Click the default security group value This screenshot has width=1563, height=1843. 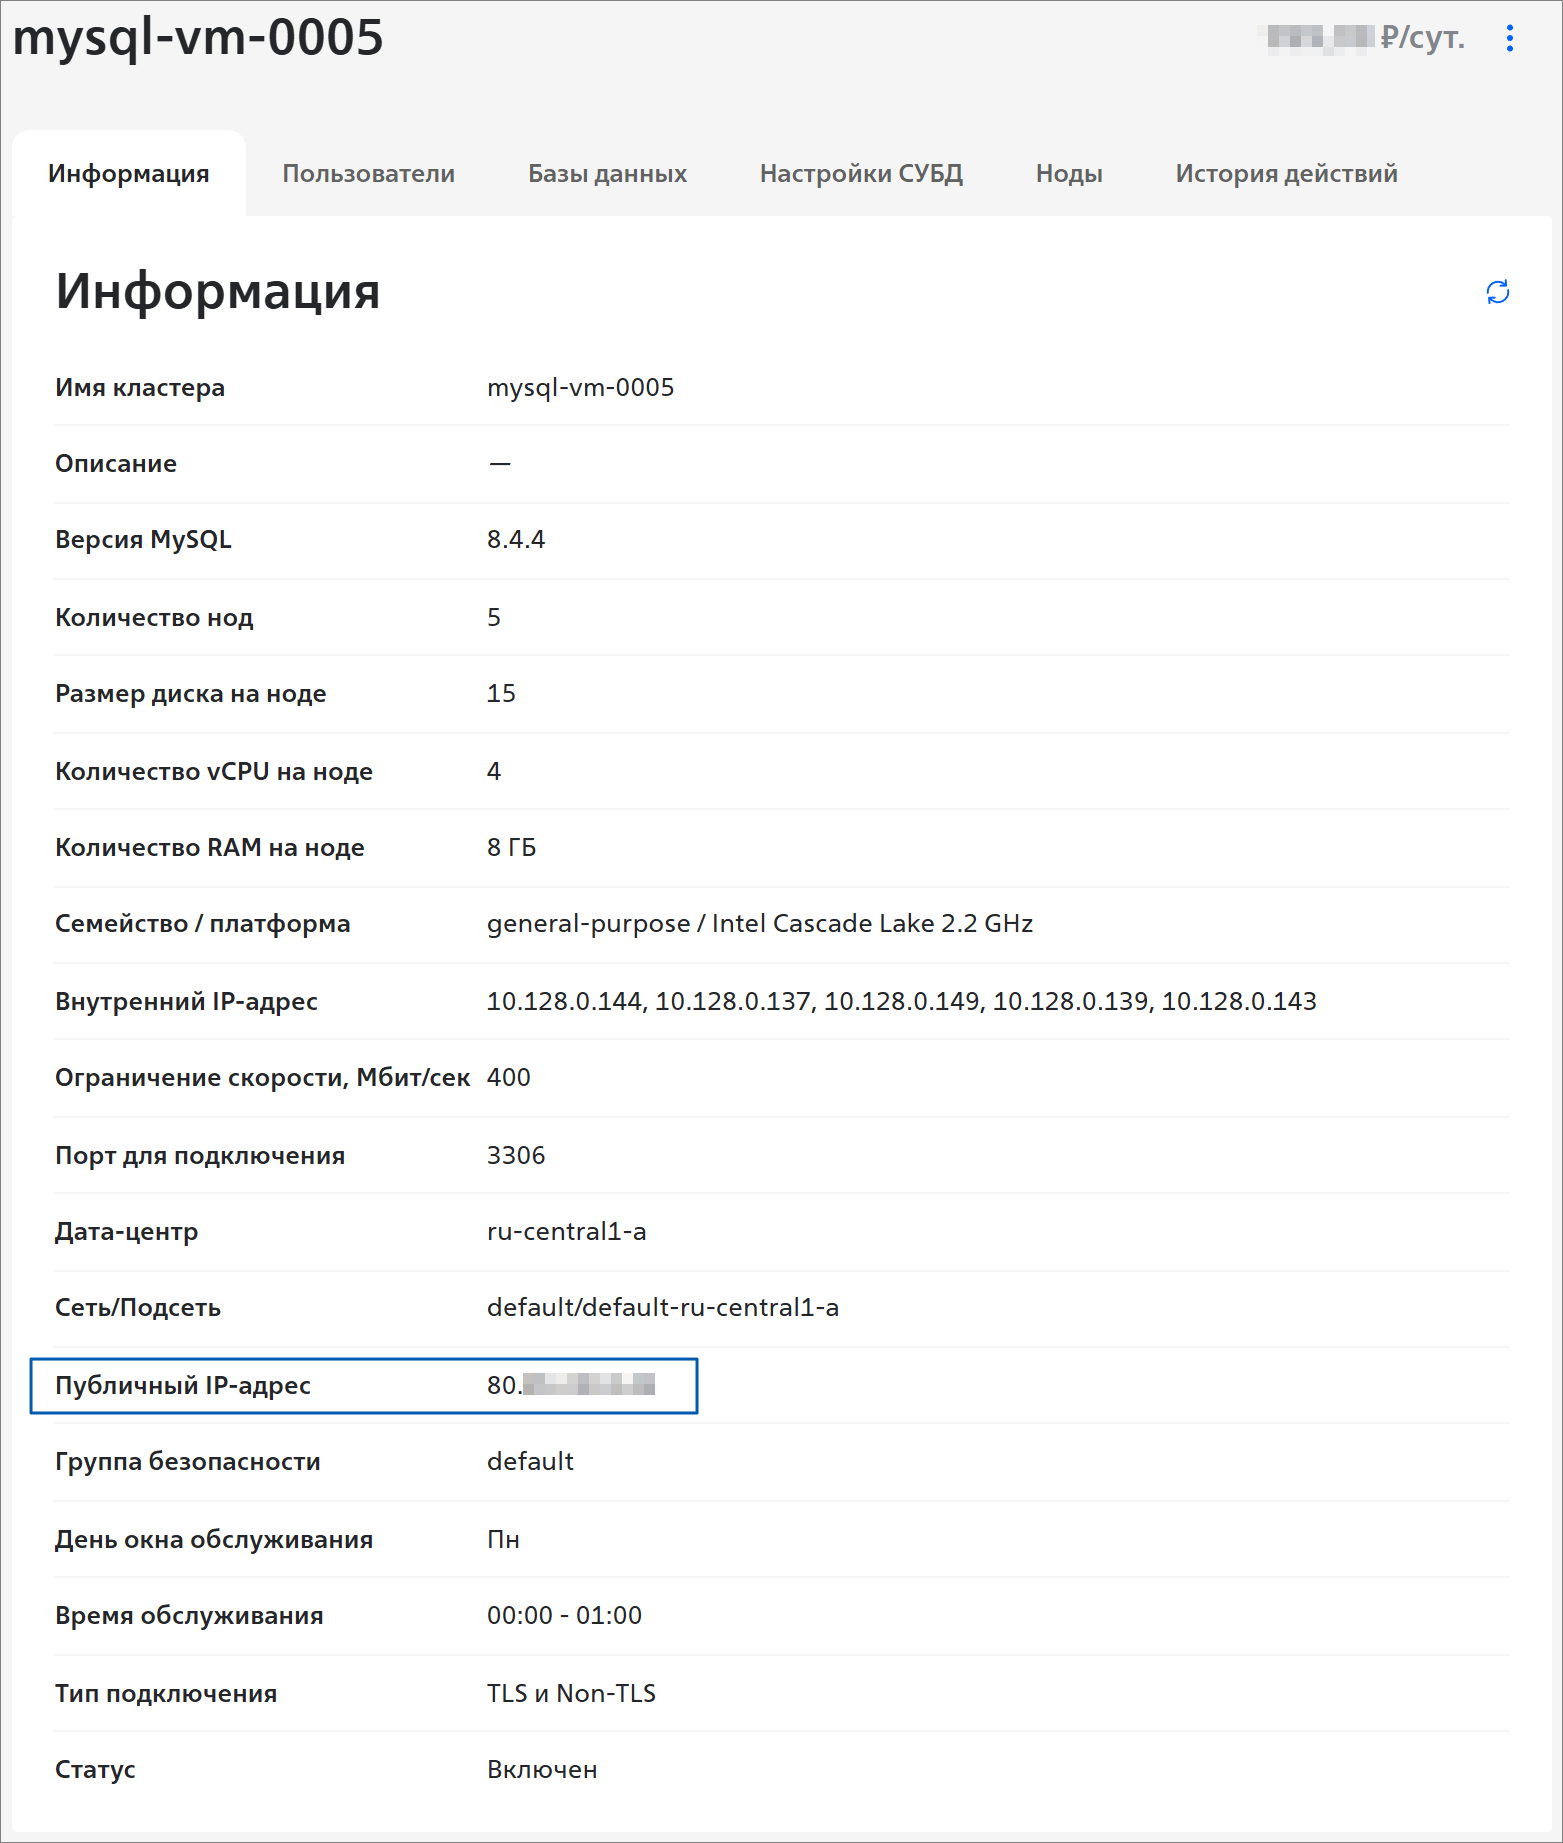tap(530, 1461)
